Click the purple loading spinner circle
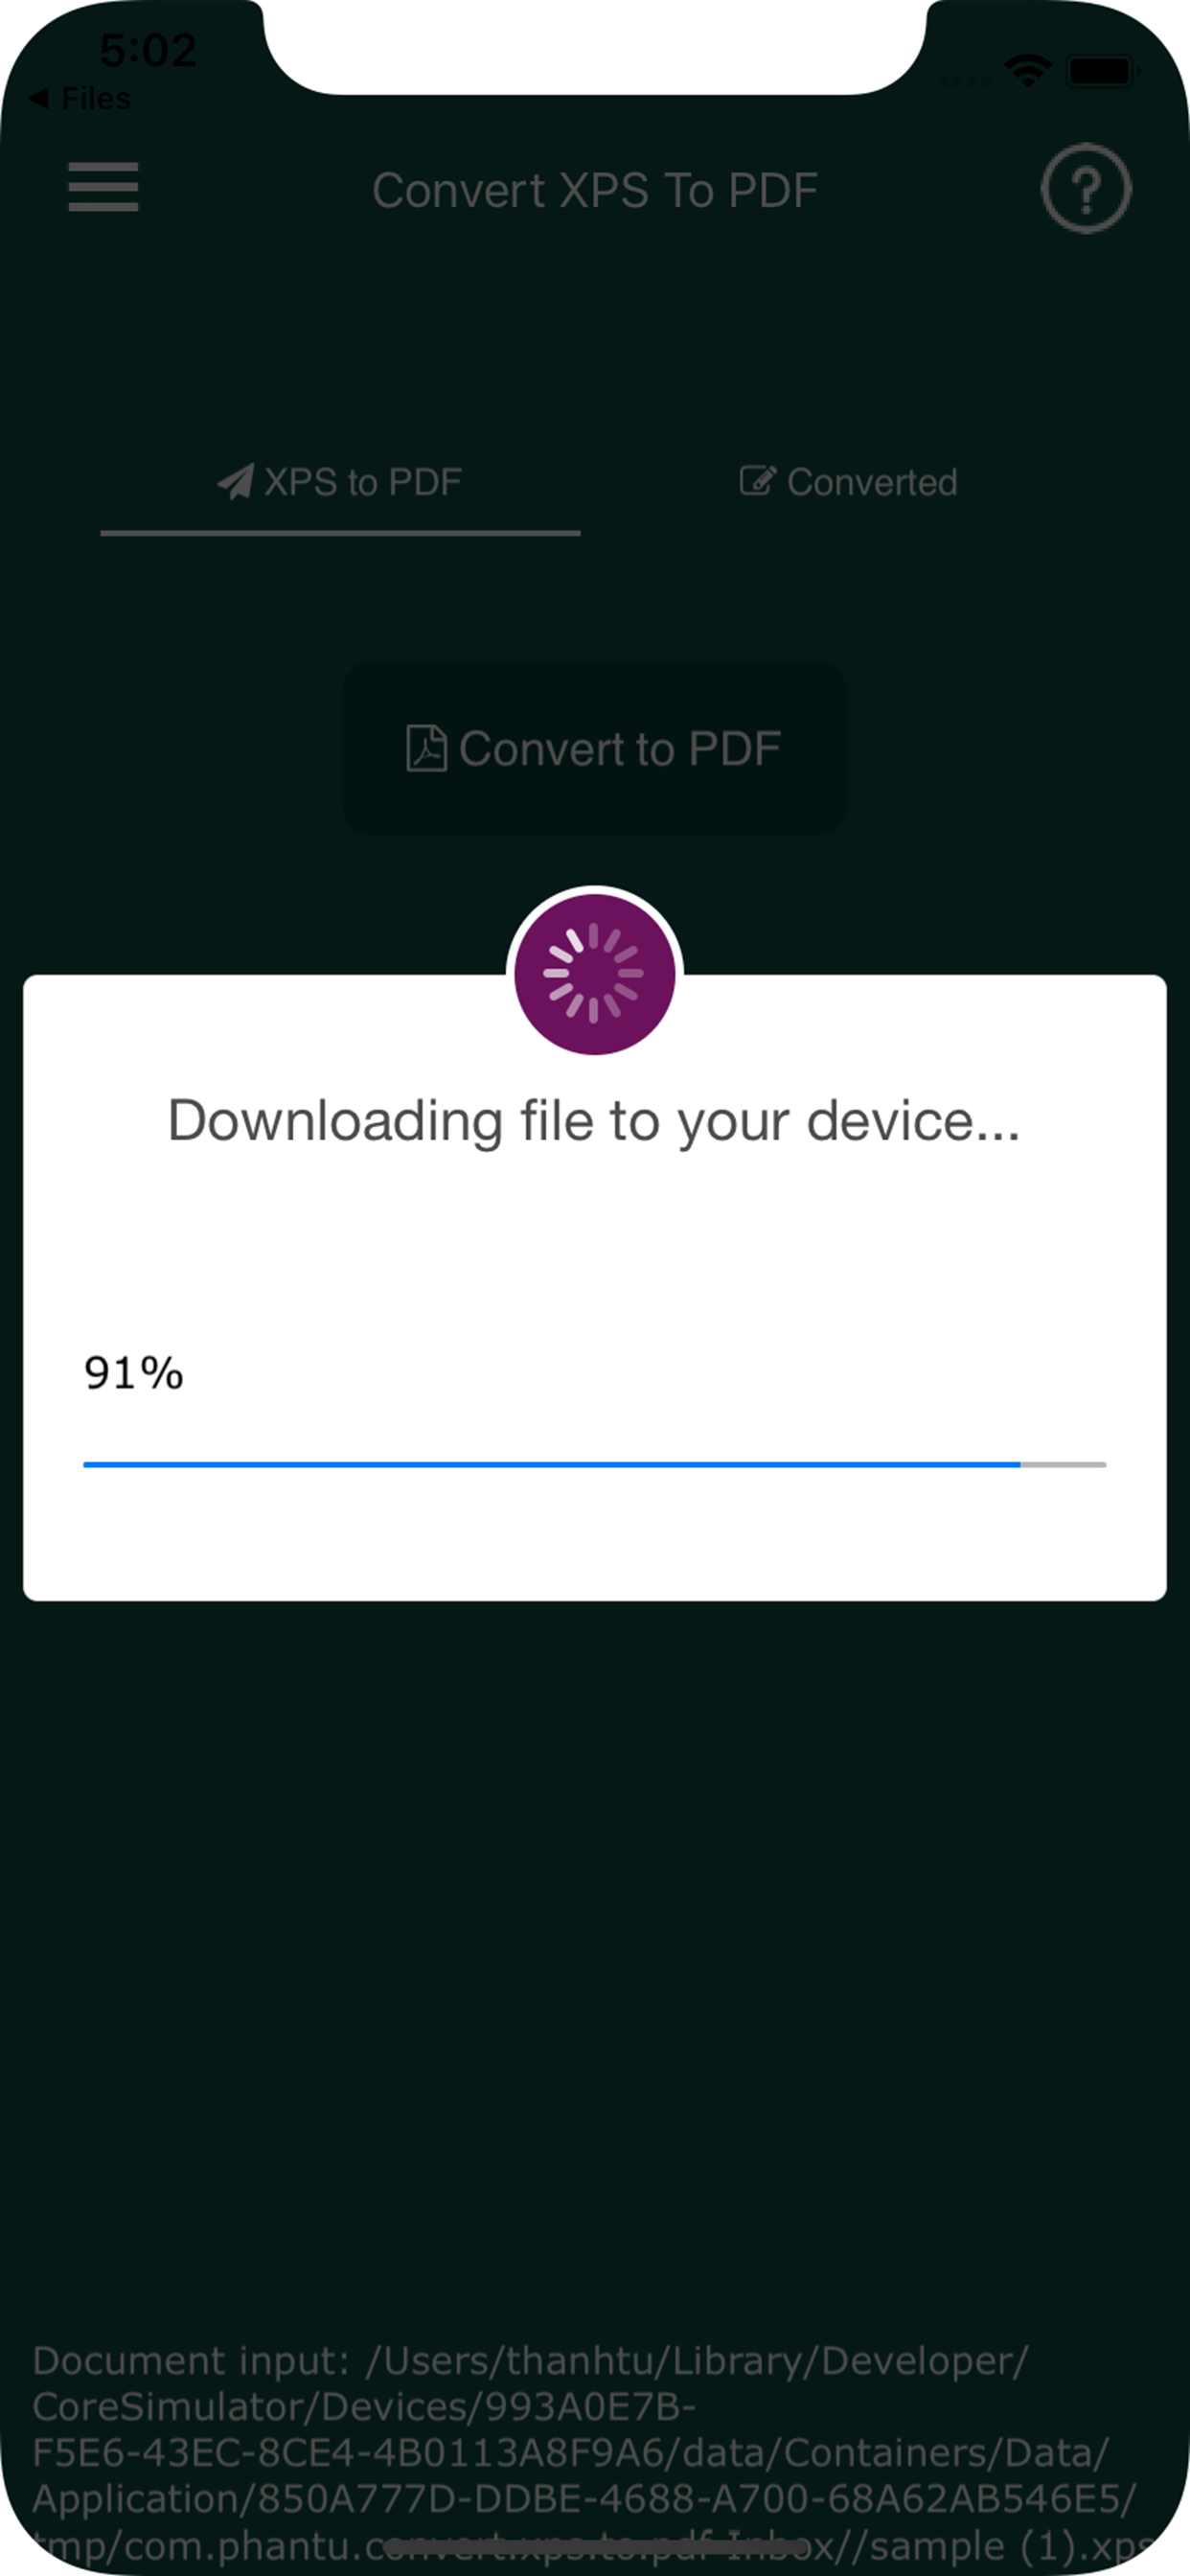The width and height of the screenshot is (1190, 2576). click(x=595, y=973)
